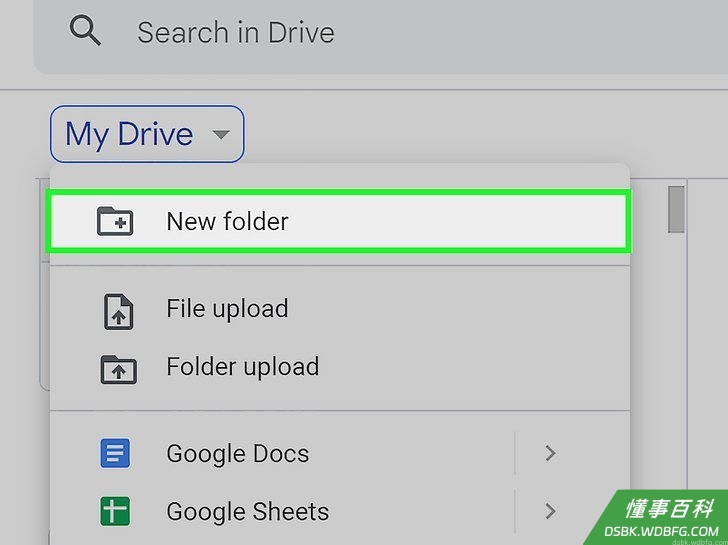Select File upload option
The image size is (728, 545).
coord(339,309)
